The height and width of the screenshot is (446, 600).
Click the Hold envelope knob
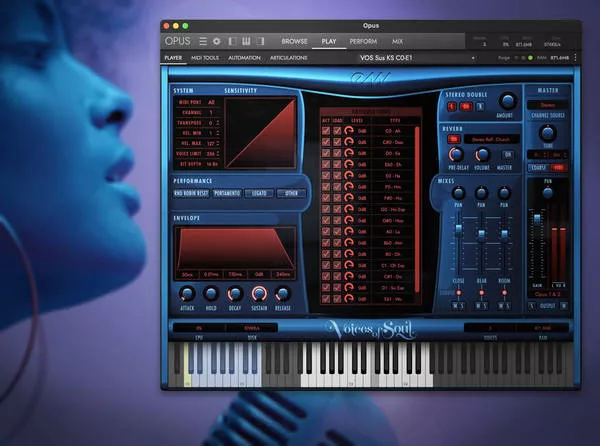click(211, 294)
